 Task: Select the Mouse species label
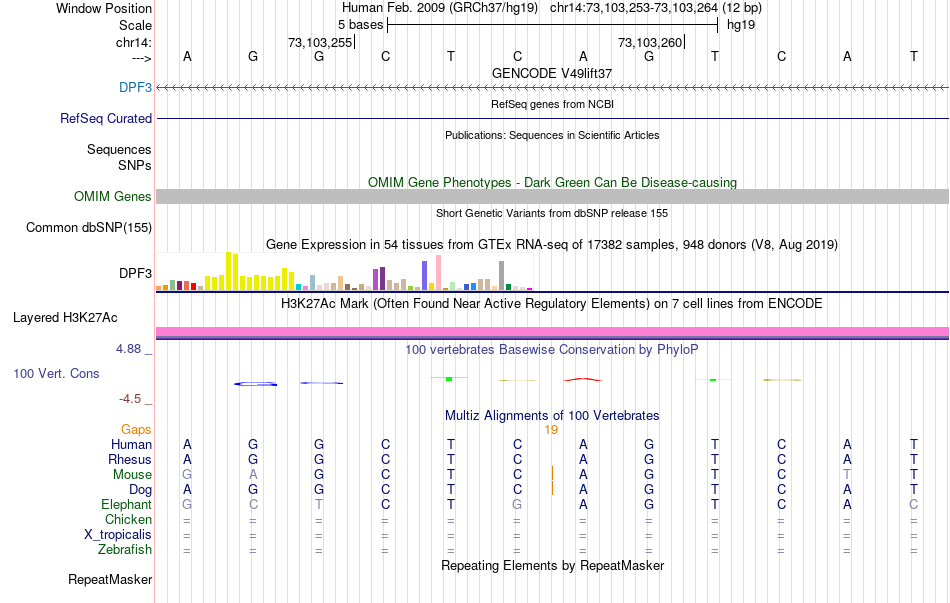(132, 475)
